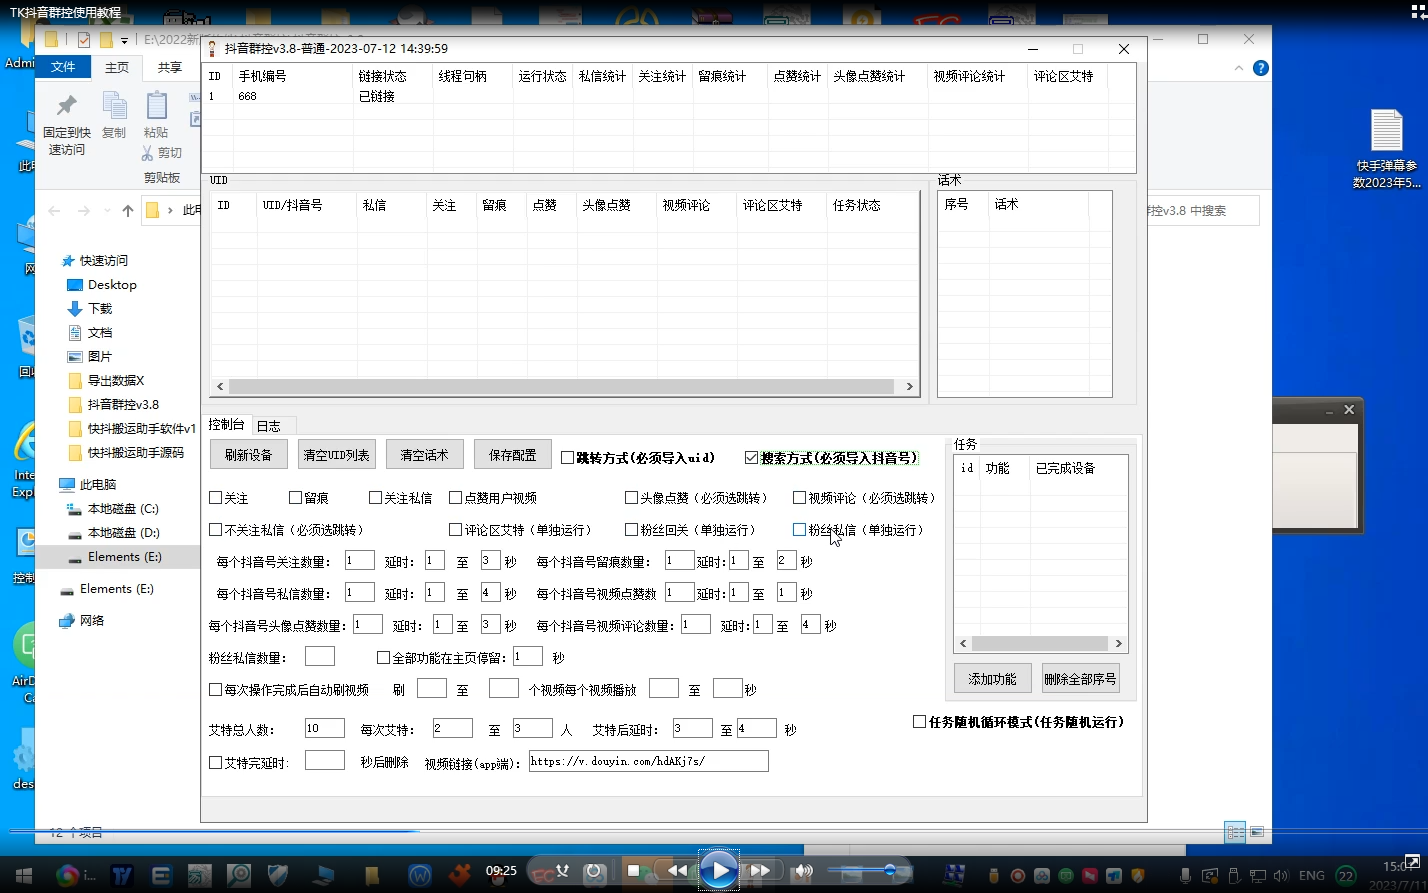
Task: Click the play button in media player
Action: click(718, 870)
